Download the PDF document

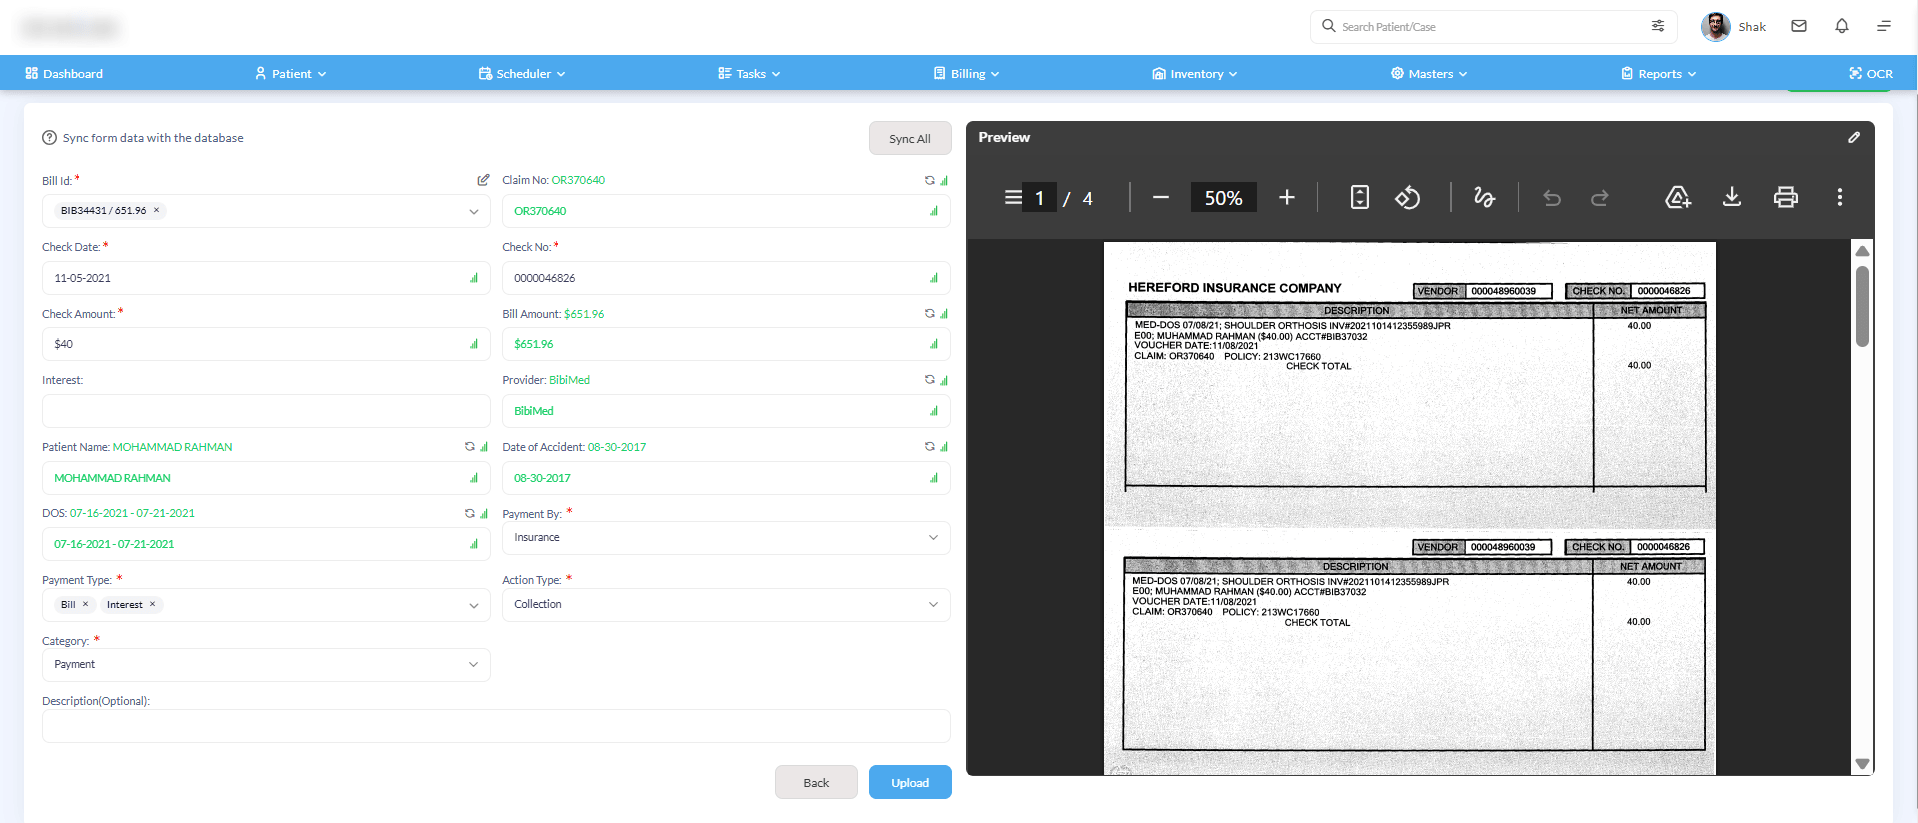point(1732,198)
